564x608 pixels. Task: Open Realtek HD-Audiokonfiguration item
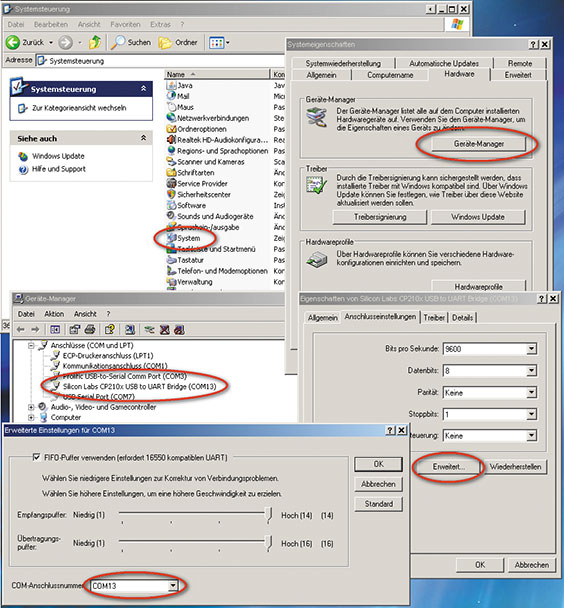coord(217,140)
